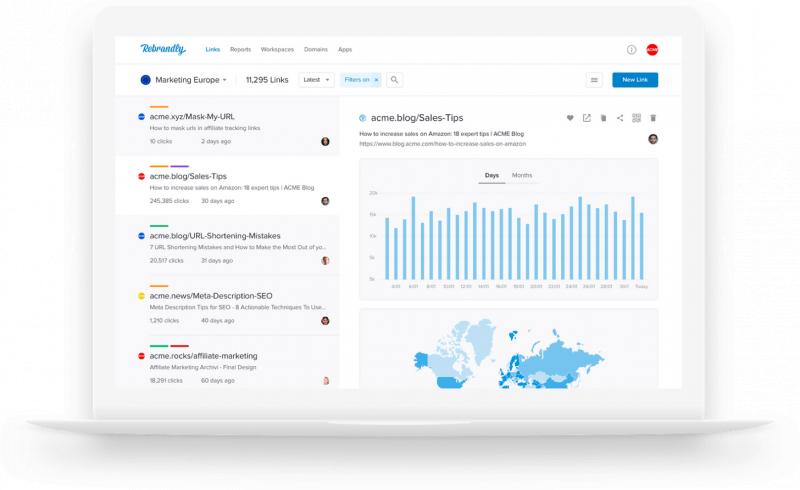
Task: Switch the chart to Days
Action: coord(492,175)
